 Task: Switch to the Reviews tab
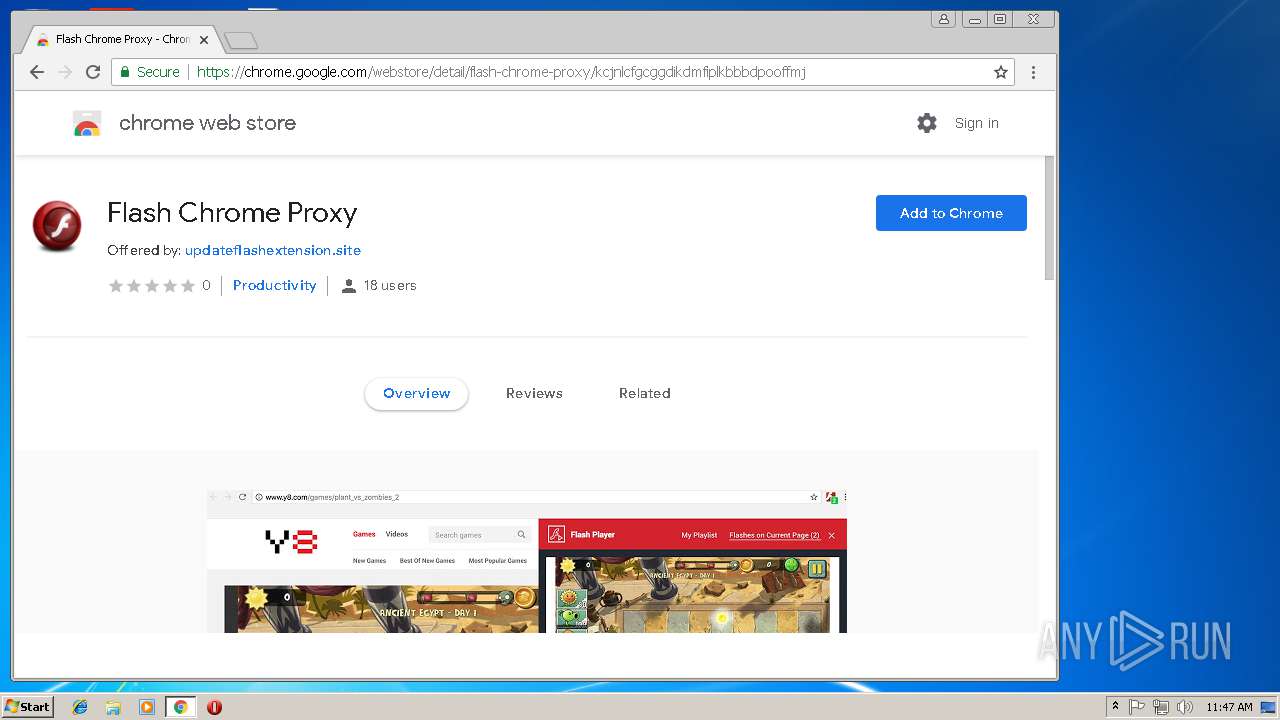click(534, 393)
